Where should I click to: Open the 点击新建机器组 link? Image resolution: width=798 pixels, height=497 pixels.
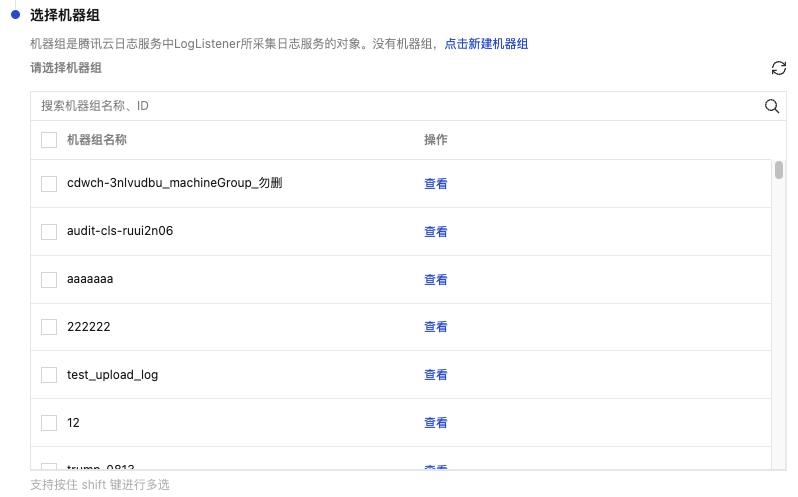point(486,44)
